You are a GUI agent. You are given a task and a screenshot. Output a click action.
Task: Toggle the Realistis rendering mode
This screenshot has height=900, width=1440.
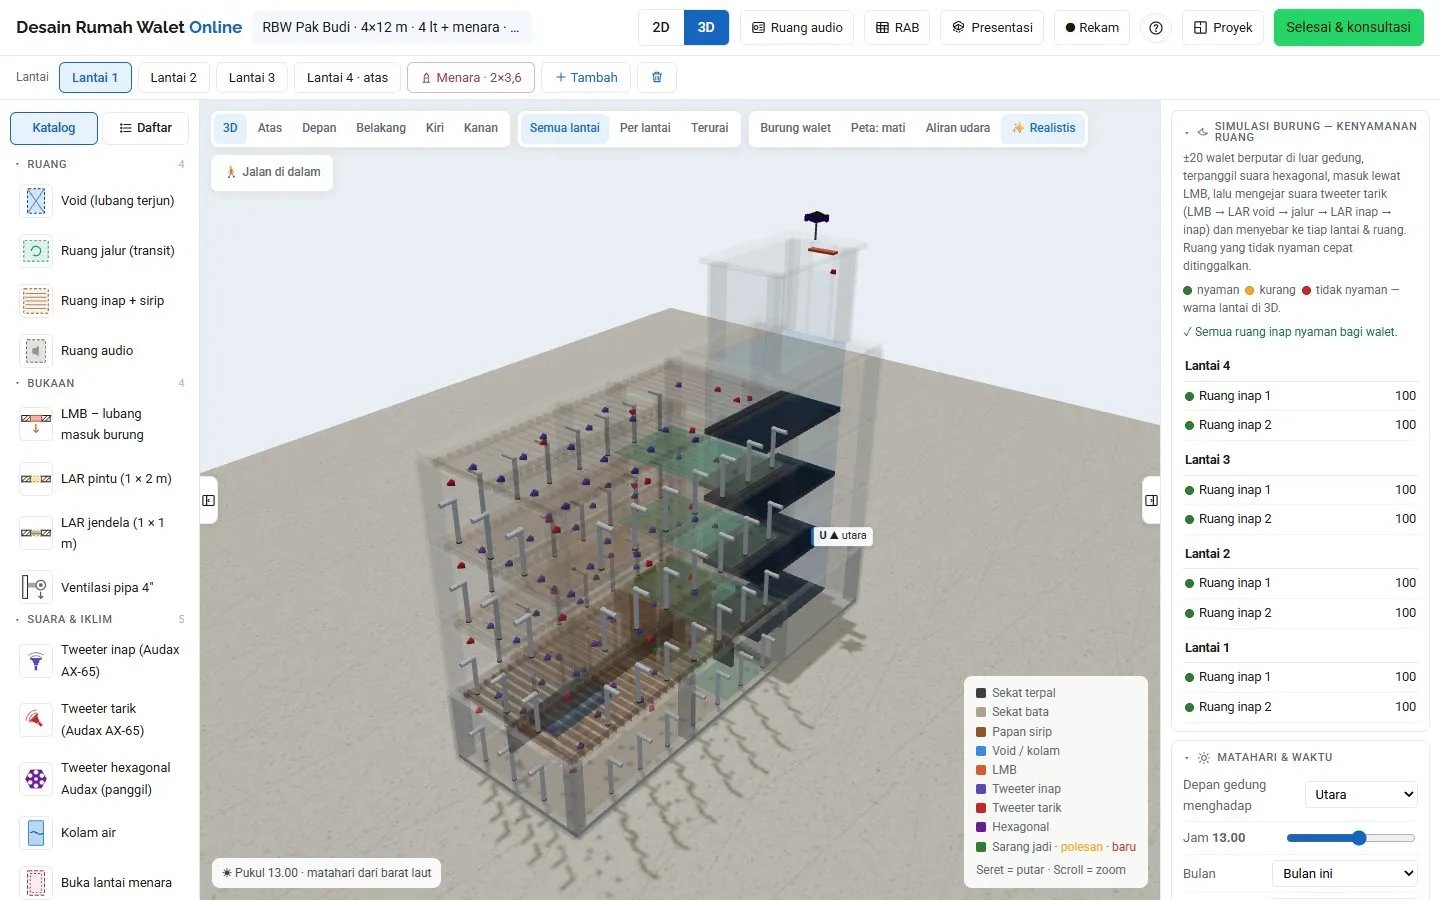click(x=1044, y=128)
